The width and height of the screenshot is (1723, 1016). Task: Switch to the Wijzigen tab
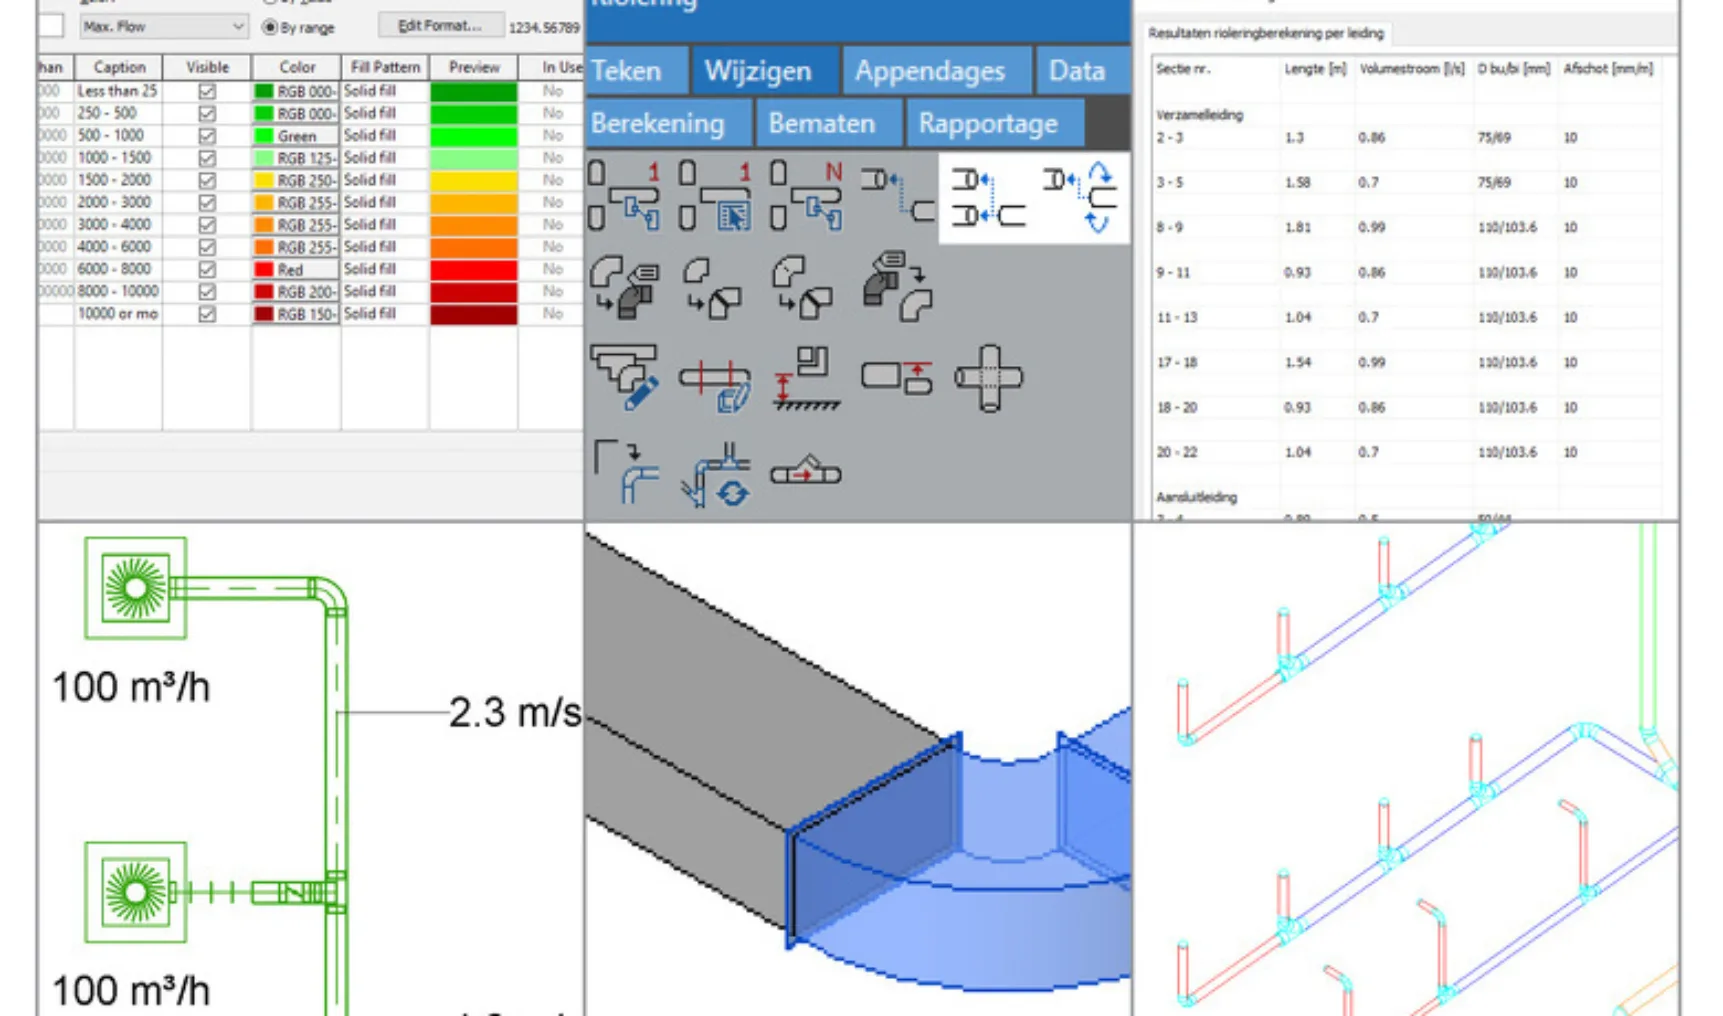click(x=758, y=71)
